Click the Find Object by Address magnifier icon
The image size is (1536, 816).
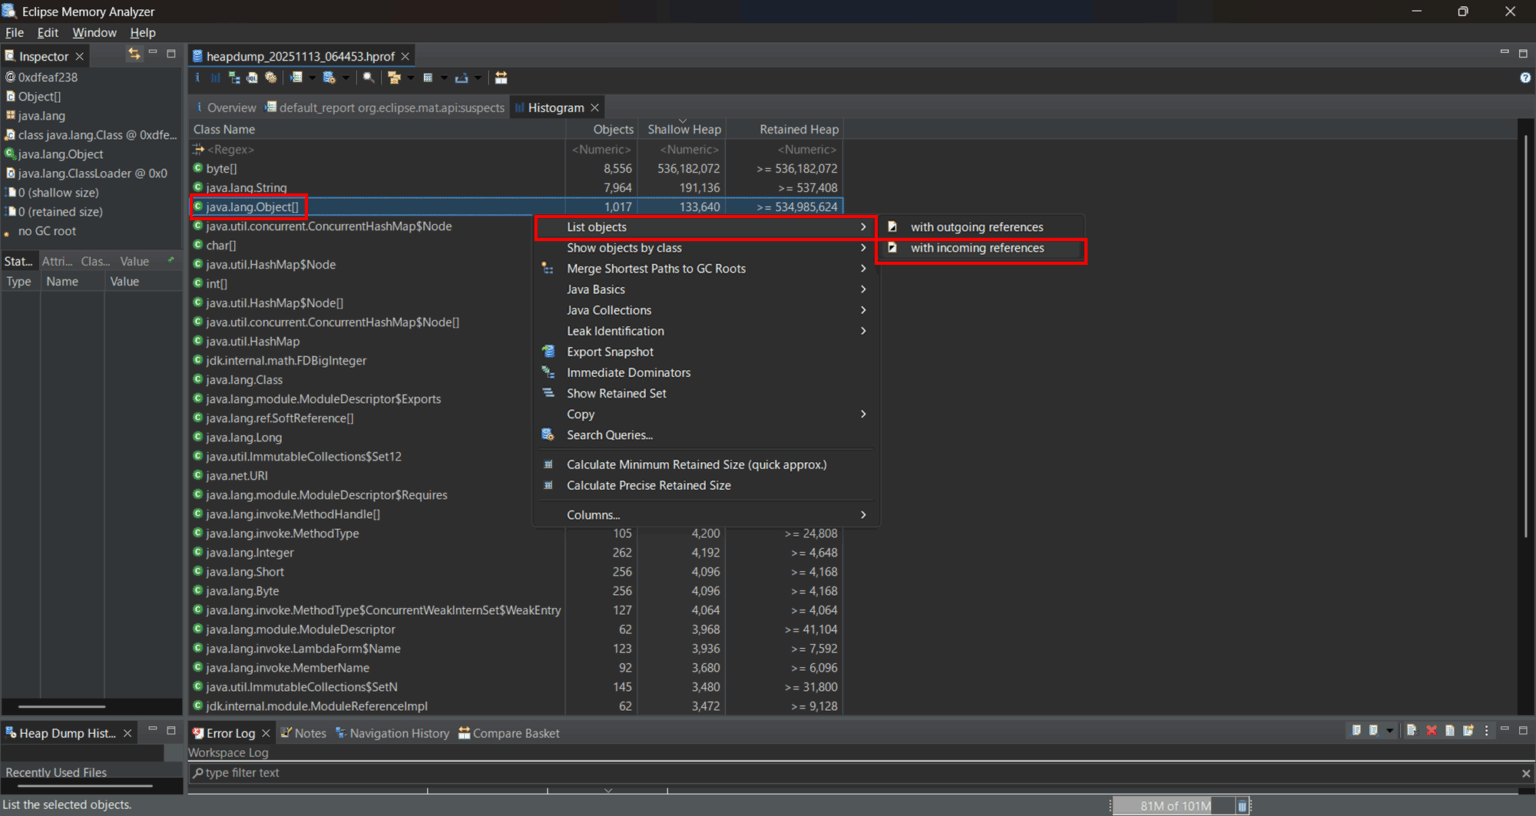point(369,77)
